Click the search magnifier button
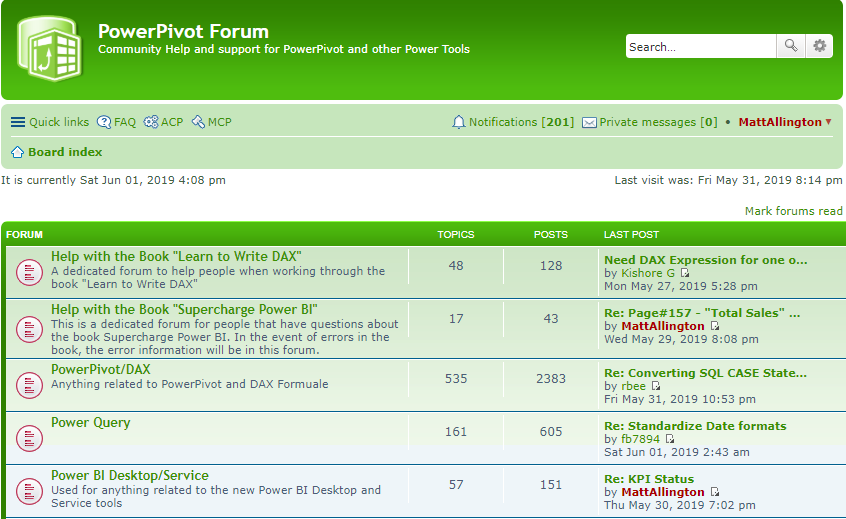The height and width of the screenshot is (519, 846). pyautogui.click(x=790, y=46)
